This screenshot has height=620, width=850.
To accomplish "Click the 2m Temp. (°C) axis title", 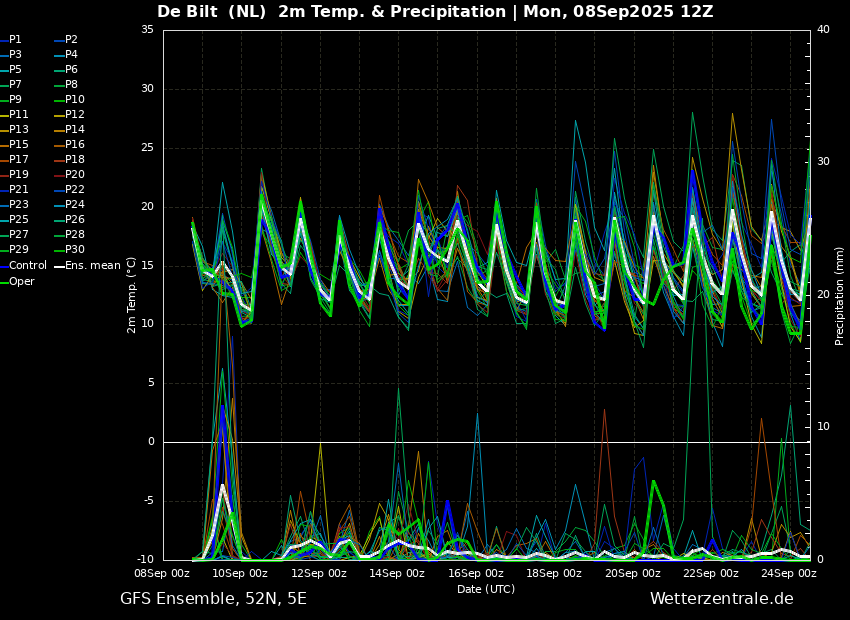I will (131, 295).
